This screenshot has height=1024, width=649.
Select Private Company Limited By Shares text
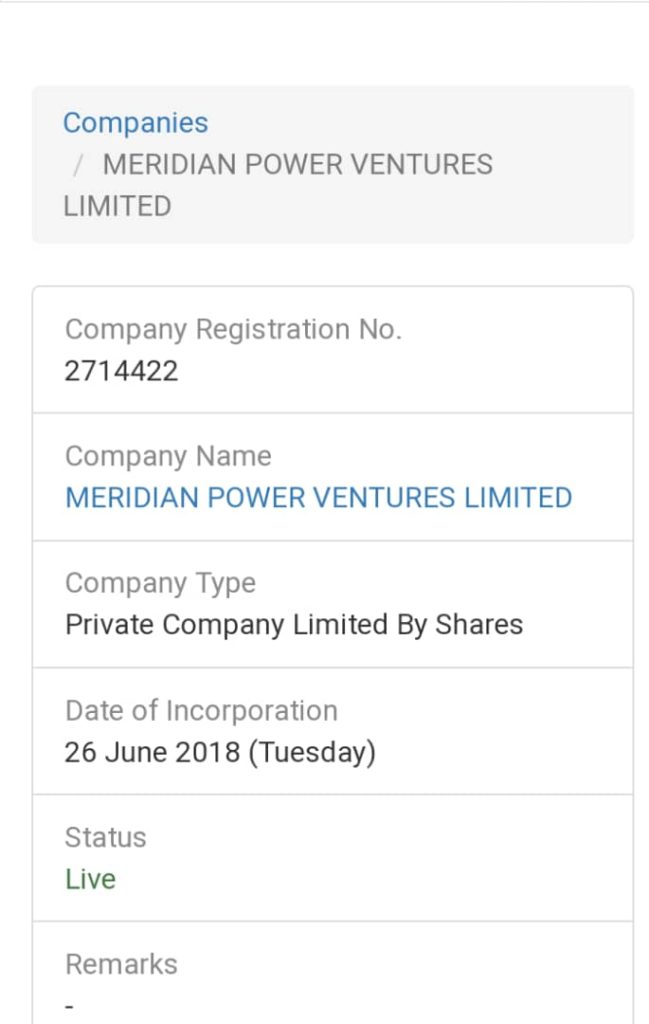(x=294, y=625)
